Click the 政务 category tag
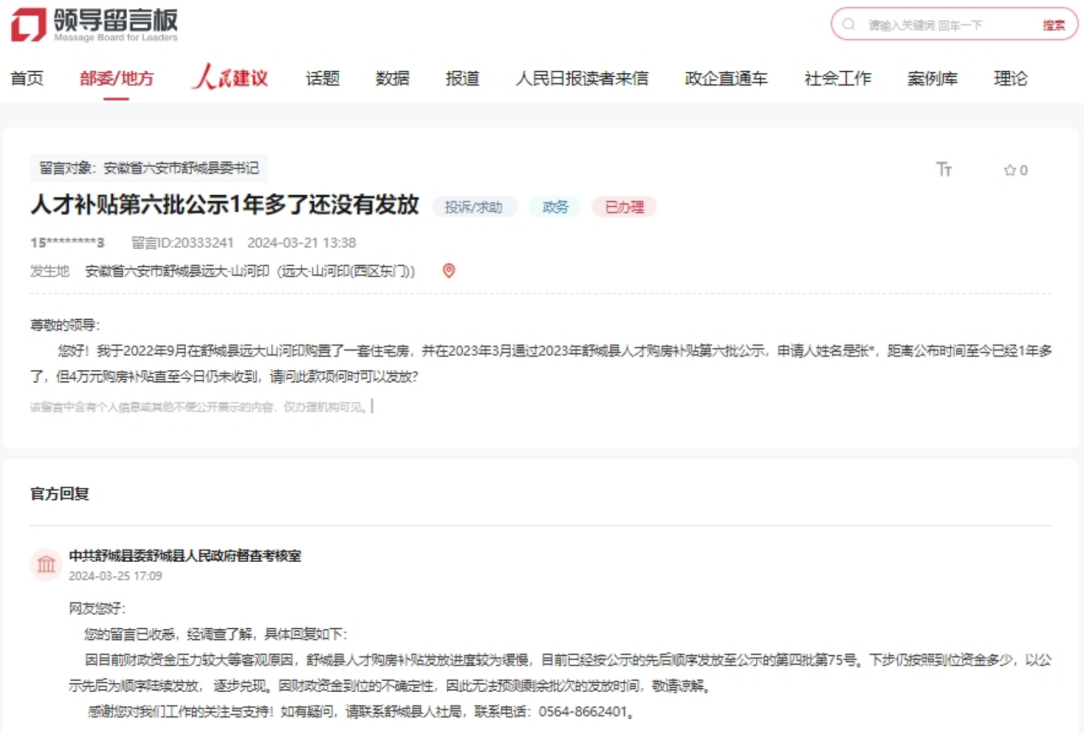The width and height of the screenshot is (1084, 734). (555, 207)
